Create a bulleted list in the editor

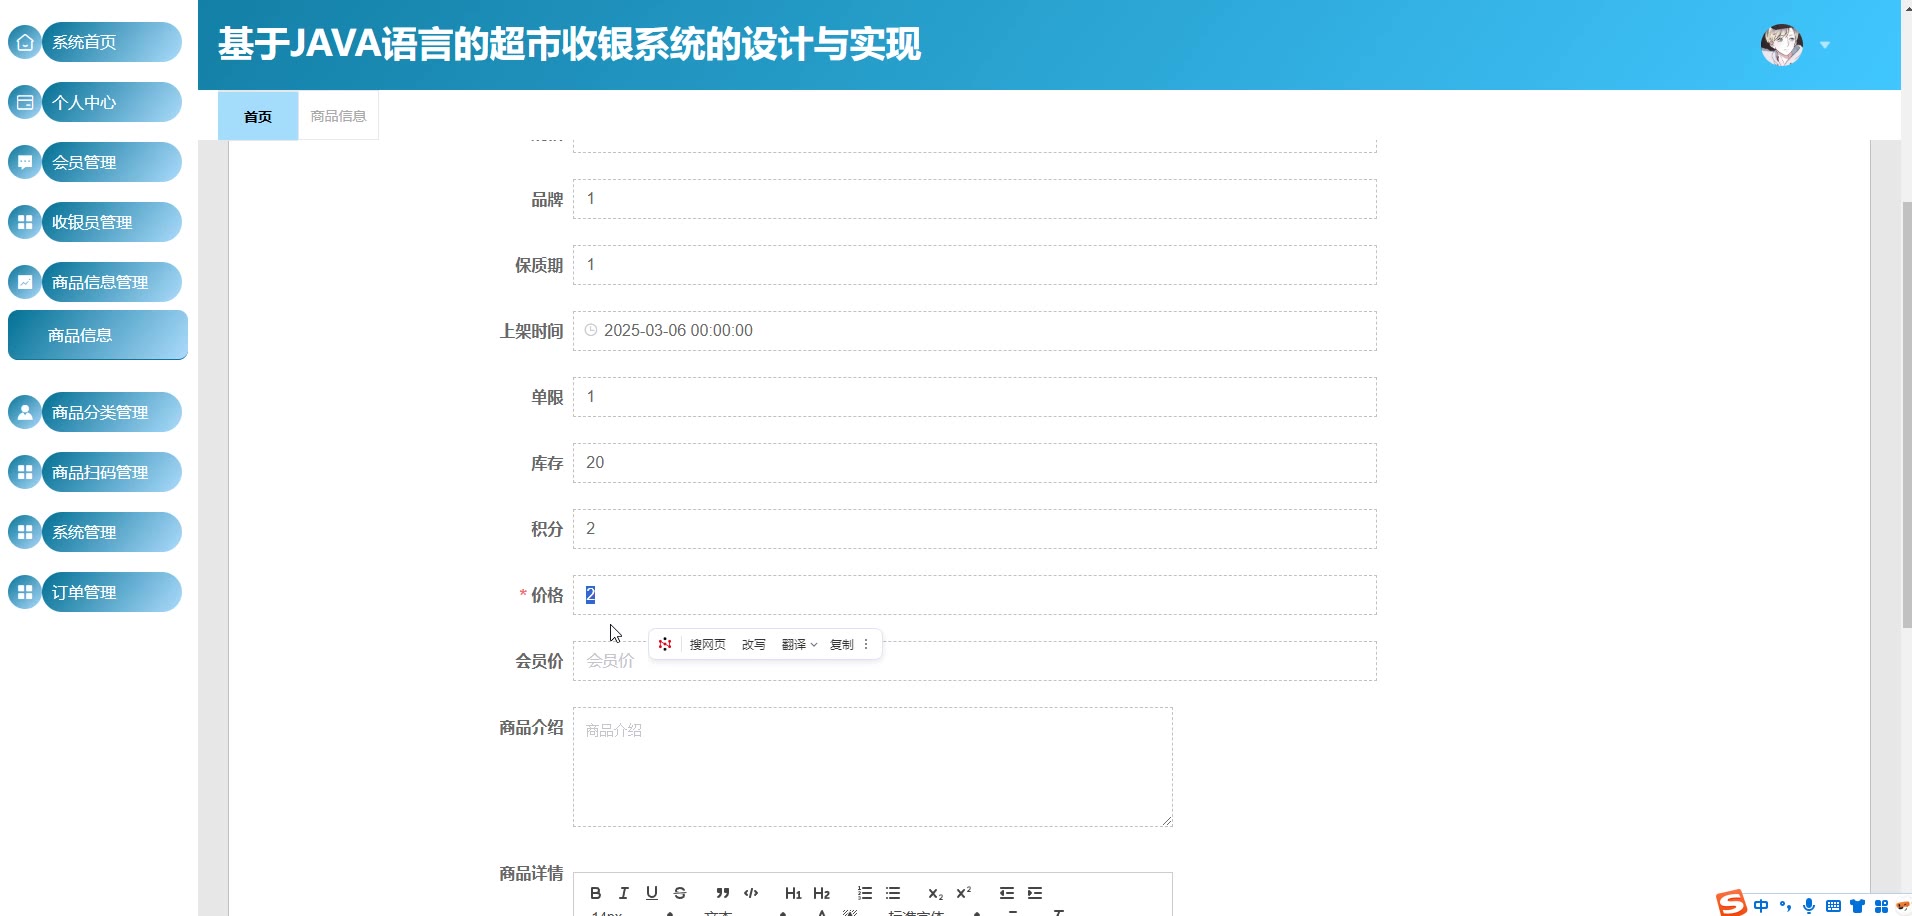[x=893, y=893]
